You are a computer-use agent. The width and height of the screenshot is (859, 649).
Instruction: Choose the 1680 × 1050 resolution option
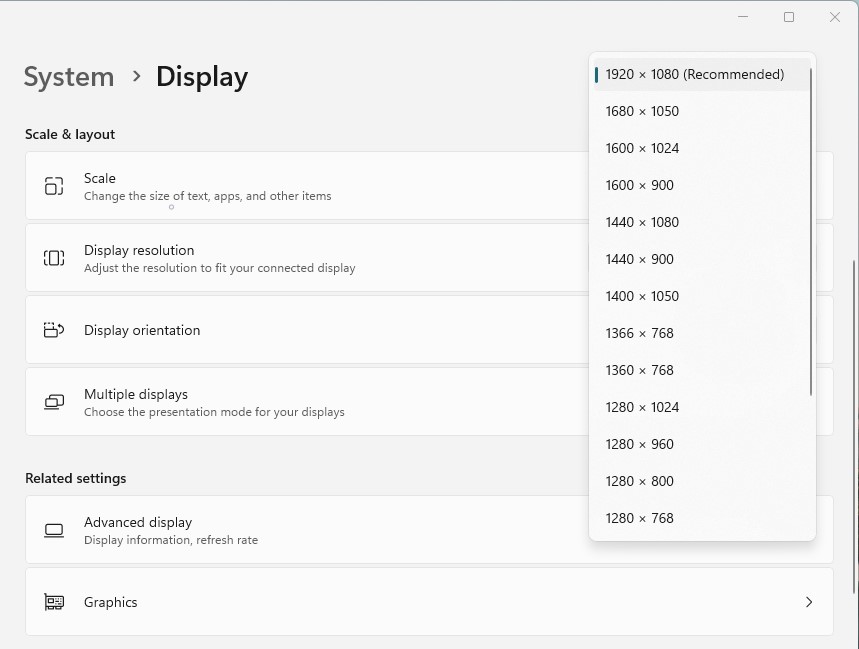642,111
